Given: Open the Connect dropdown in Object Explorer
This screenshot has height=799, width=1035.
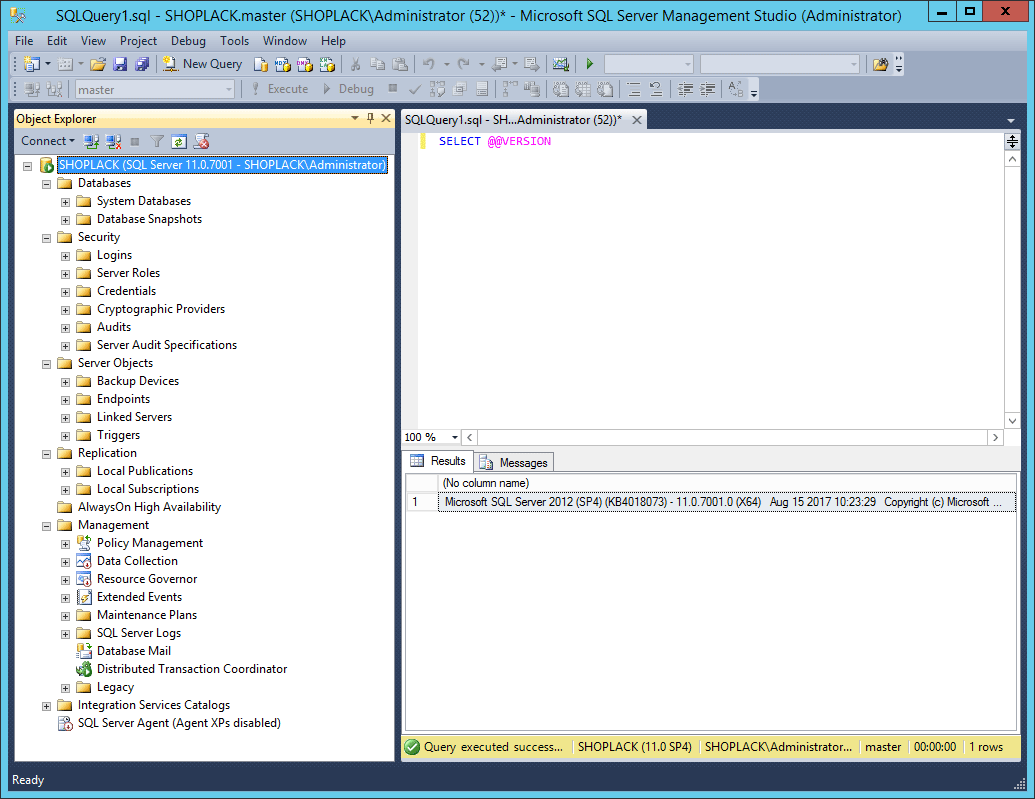Looking at the screenshot, I should 48,141.
